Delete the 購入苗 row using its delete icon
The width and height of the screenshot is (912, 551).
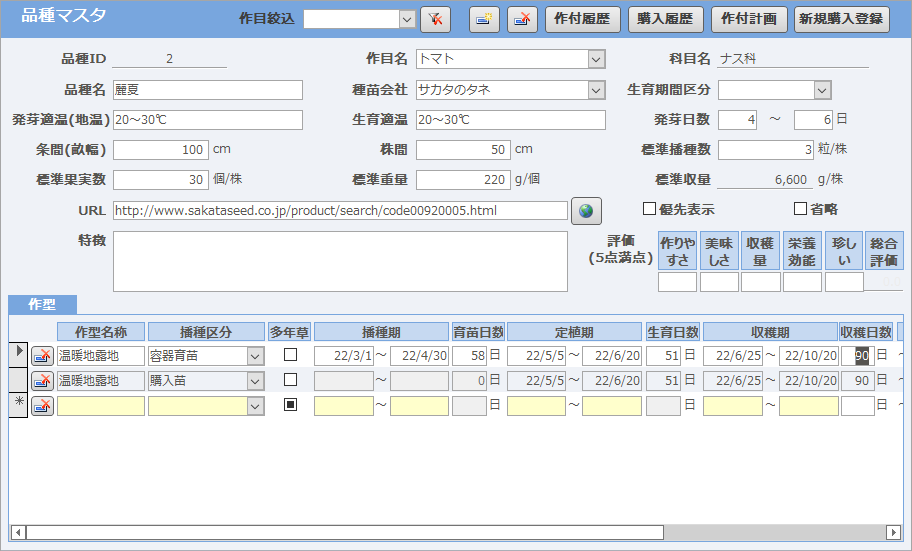click(42, 380)
